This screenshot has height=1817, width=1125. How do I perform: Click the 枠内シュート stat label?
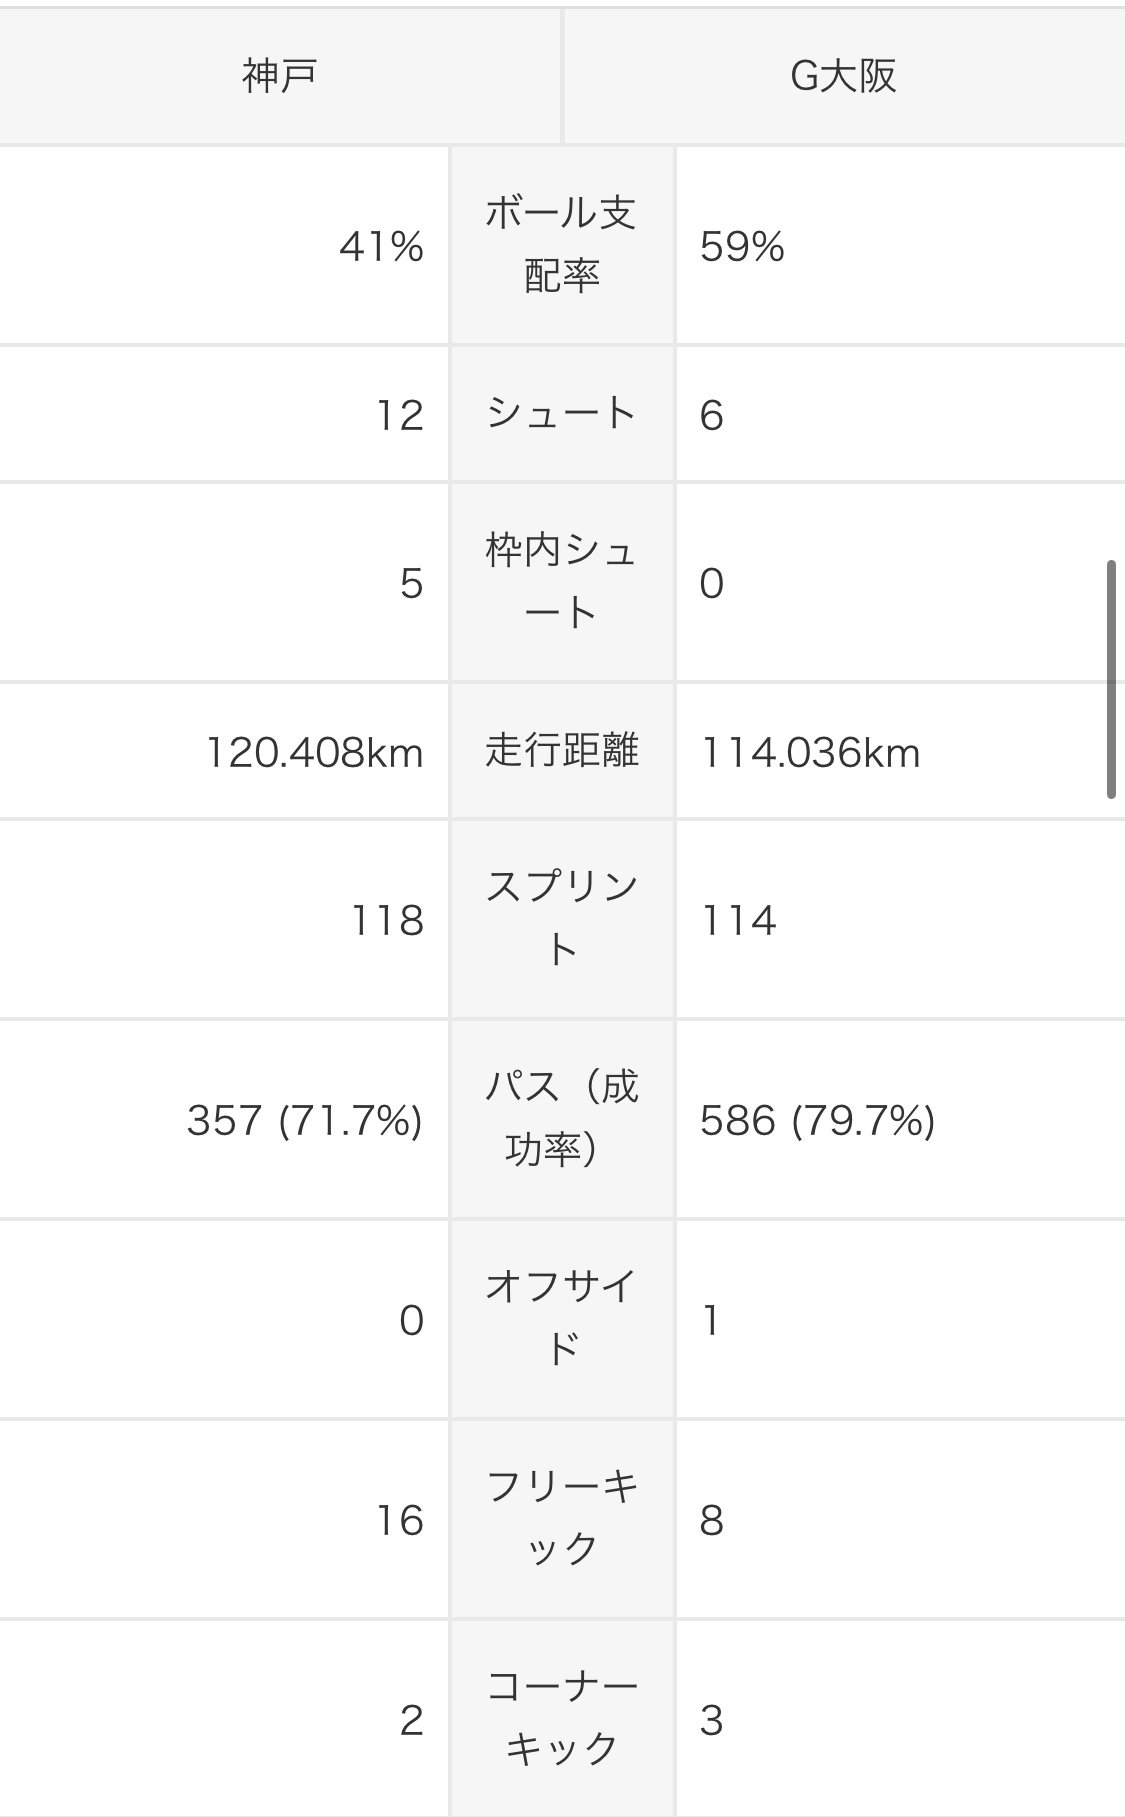pos(562,582)
